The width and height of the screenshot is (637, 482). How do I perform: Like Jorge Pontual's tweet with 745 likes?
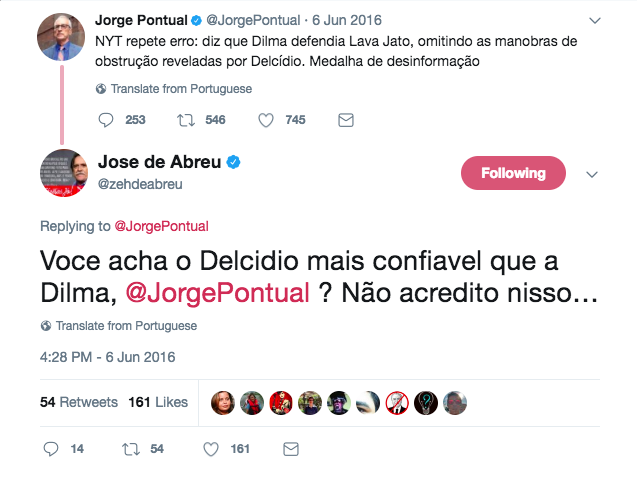[266, 120]
